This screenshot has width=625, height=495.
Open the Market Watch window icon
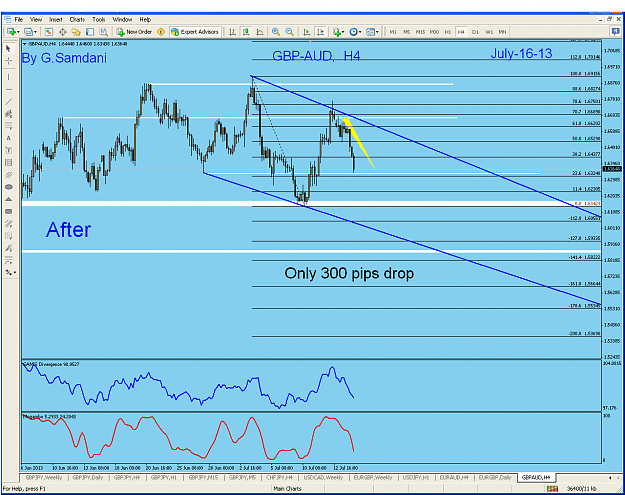click(49, 32)
